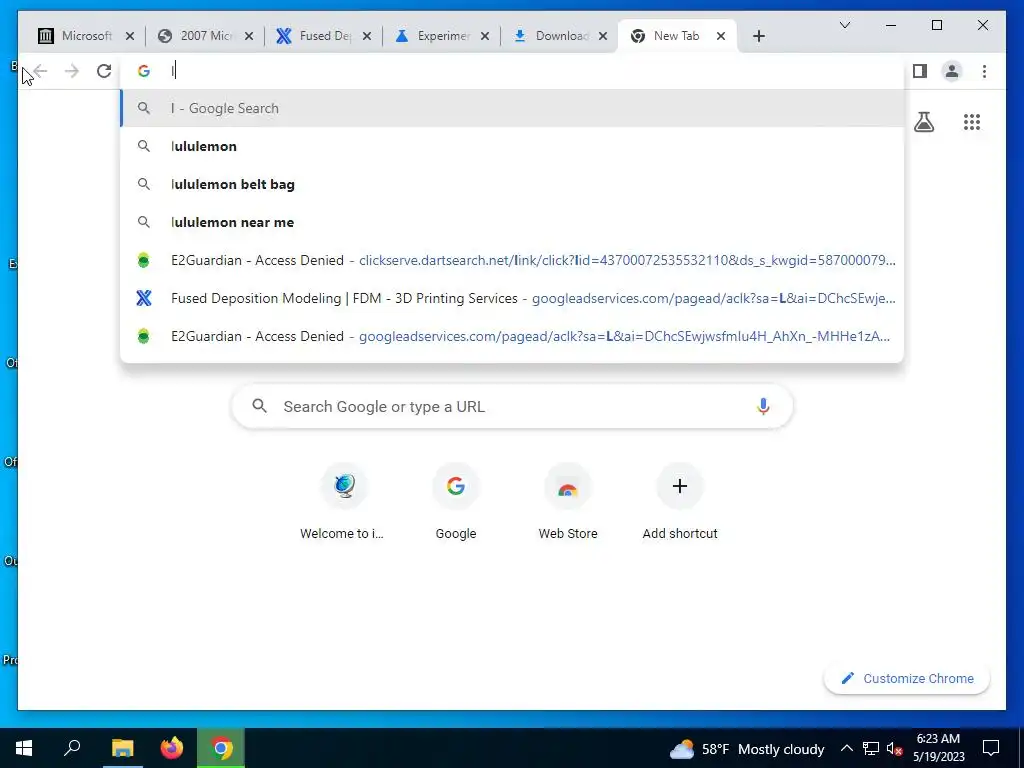Close the Downloads tab
This screenshot has height=768, width=1024.
pos(603,36)
